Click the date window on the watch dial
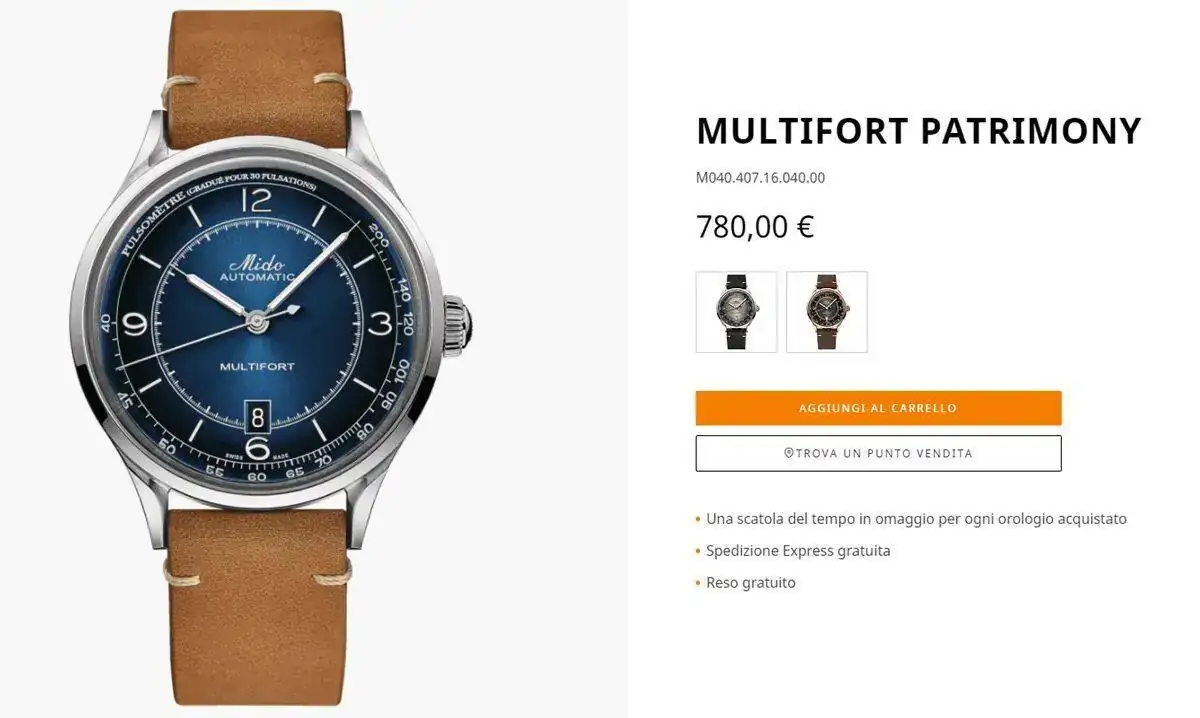 pyautogui.click(x=258, y=415)
